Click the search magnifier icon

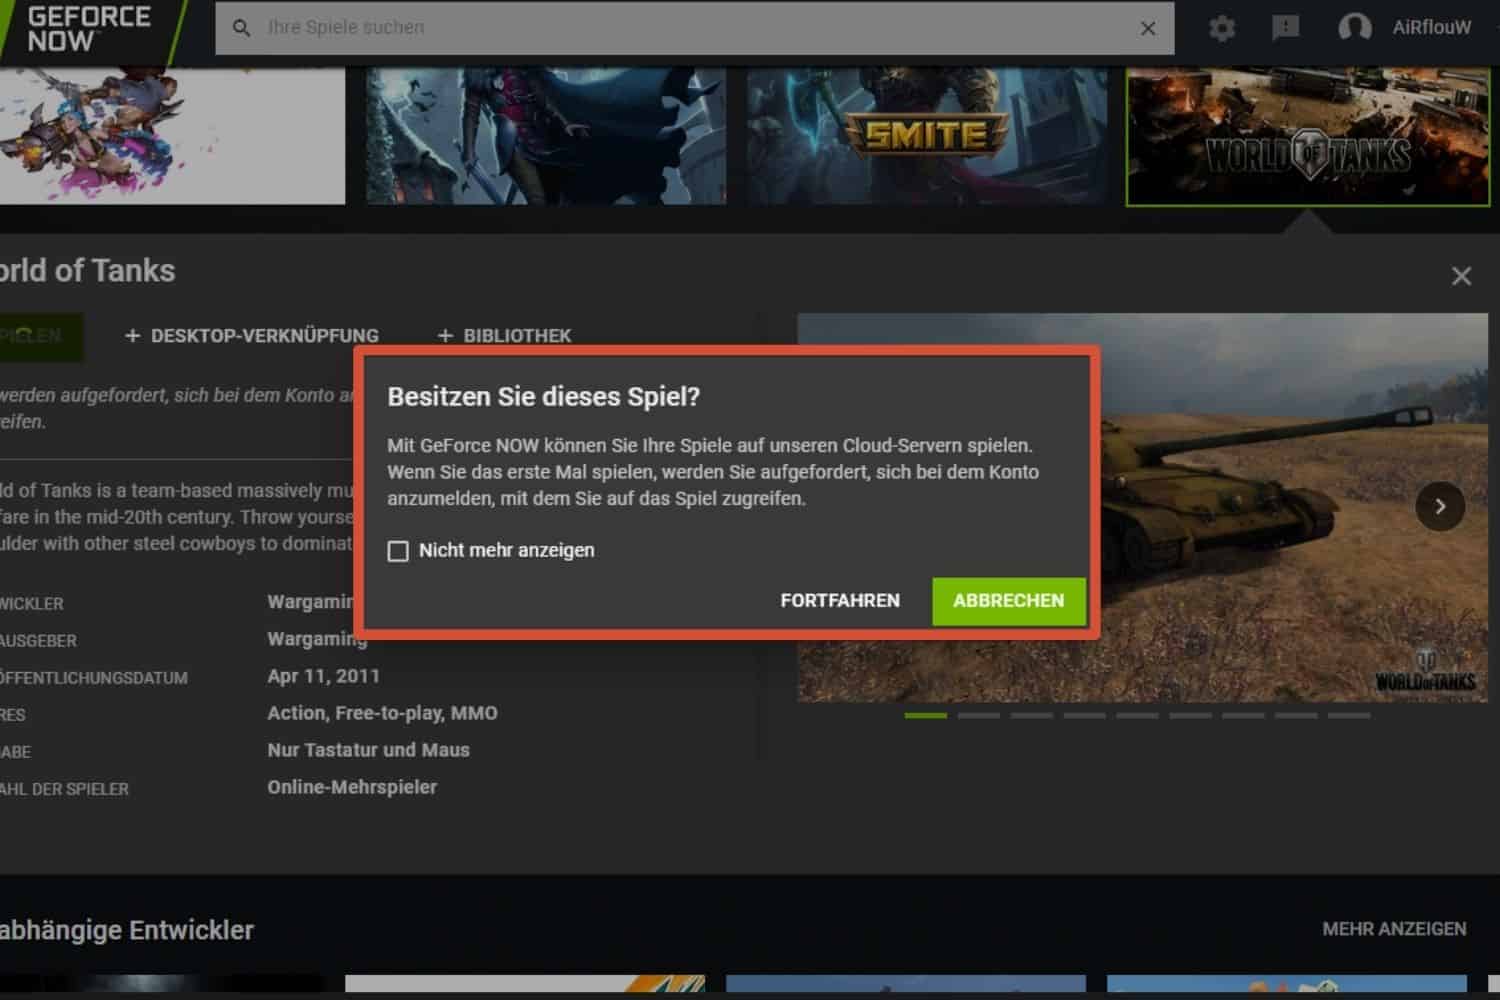pyautogui.click(x=241, y=28)
